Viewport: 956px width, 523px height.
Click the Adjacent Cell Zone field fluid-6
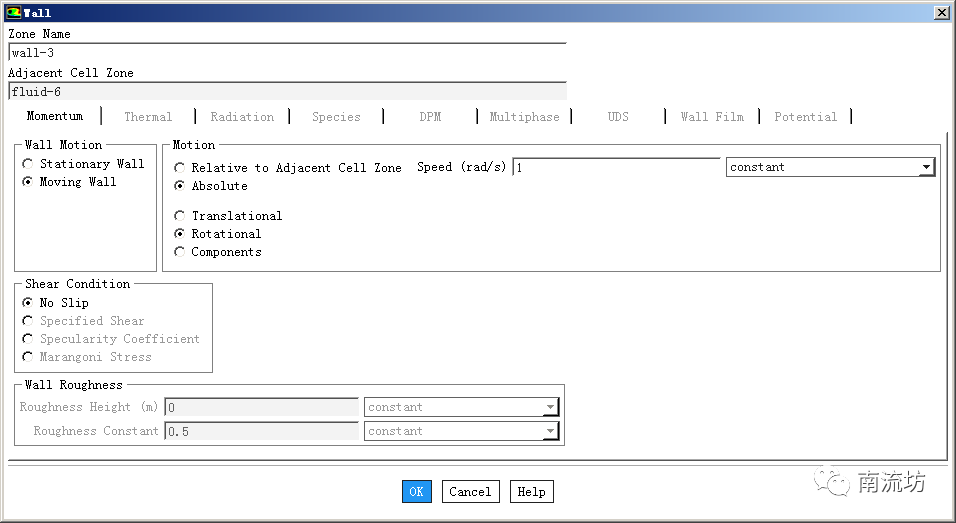click(288, 91)
